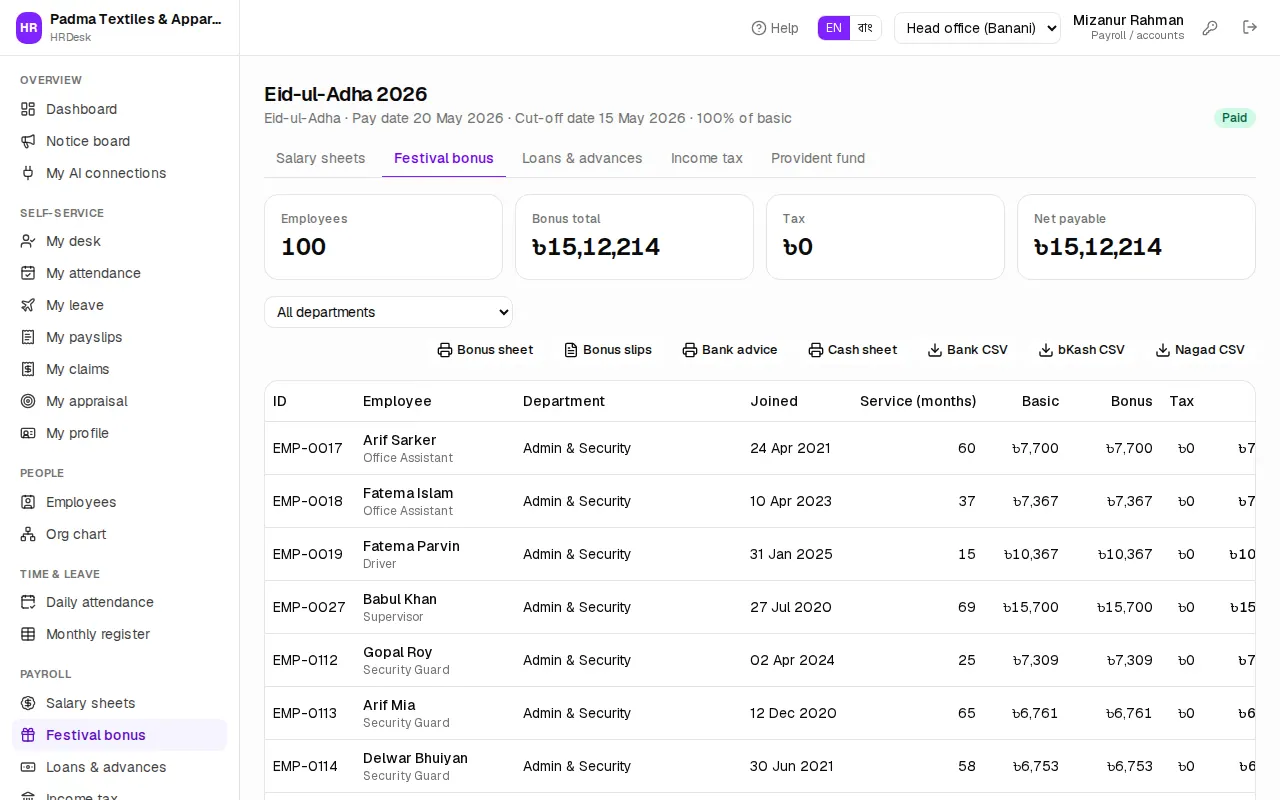1280x800 pixels.
Task: Click the My claims receipt icon
Action: tap(28, 369)
